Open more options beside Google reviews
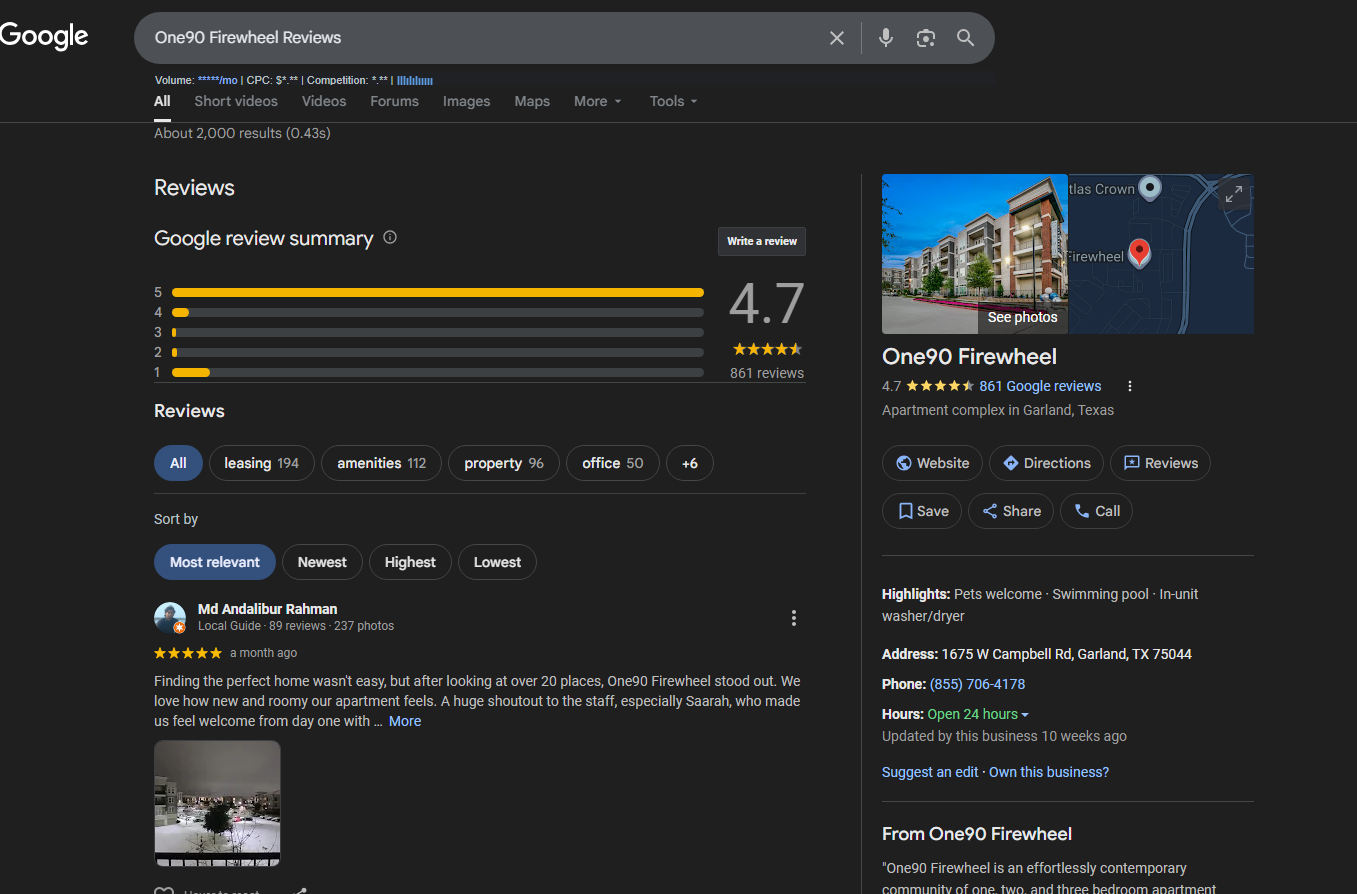This screenshot has height=894, width=1357. click(x=1130, y=387)
